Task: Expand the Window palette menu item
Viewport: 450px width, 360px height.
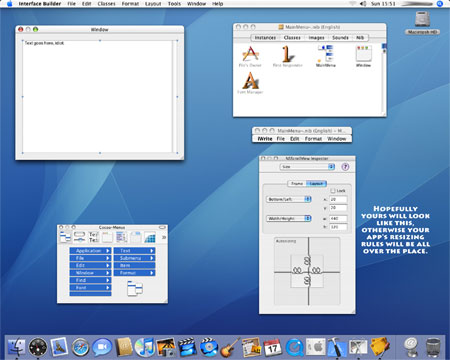Action: click(90, 273)
